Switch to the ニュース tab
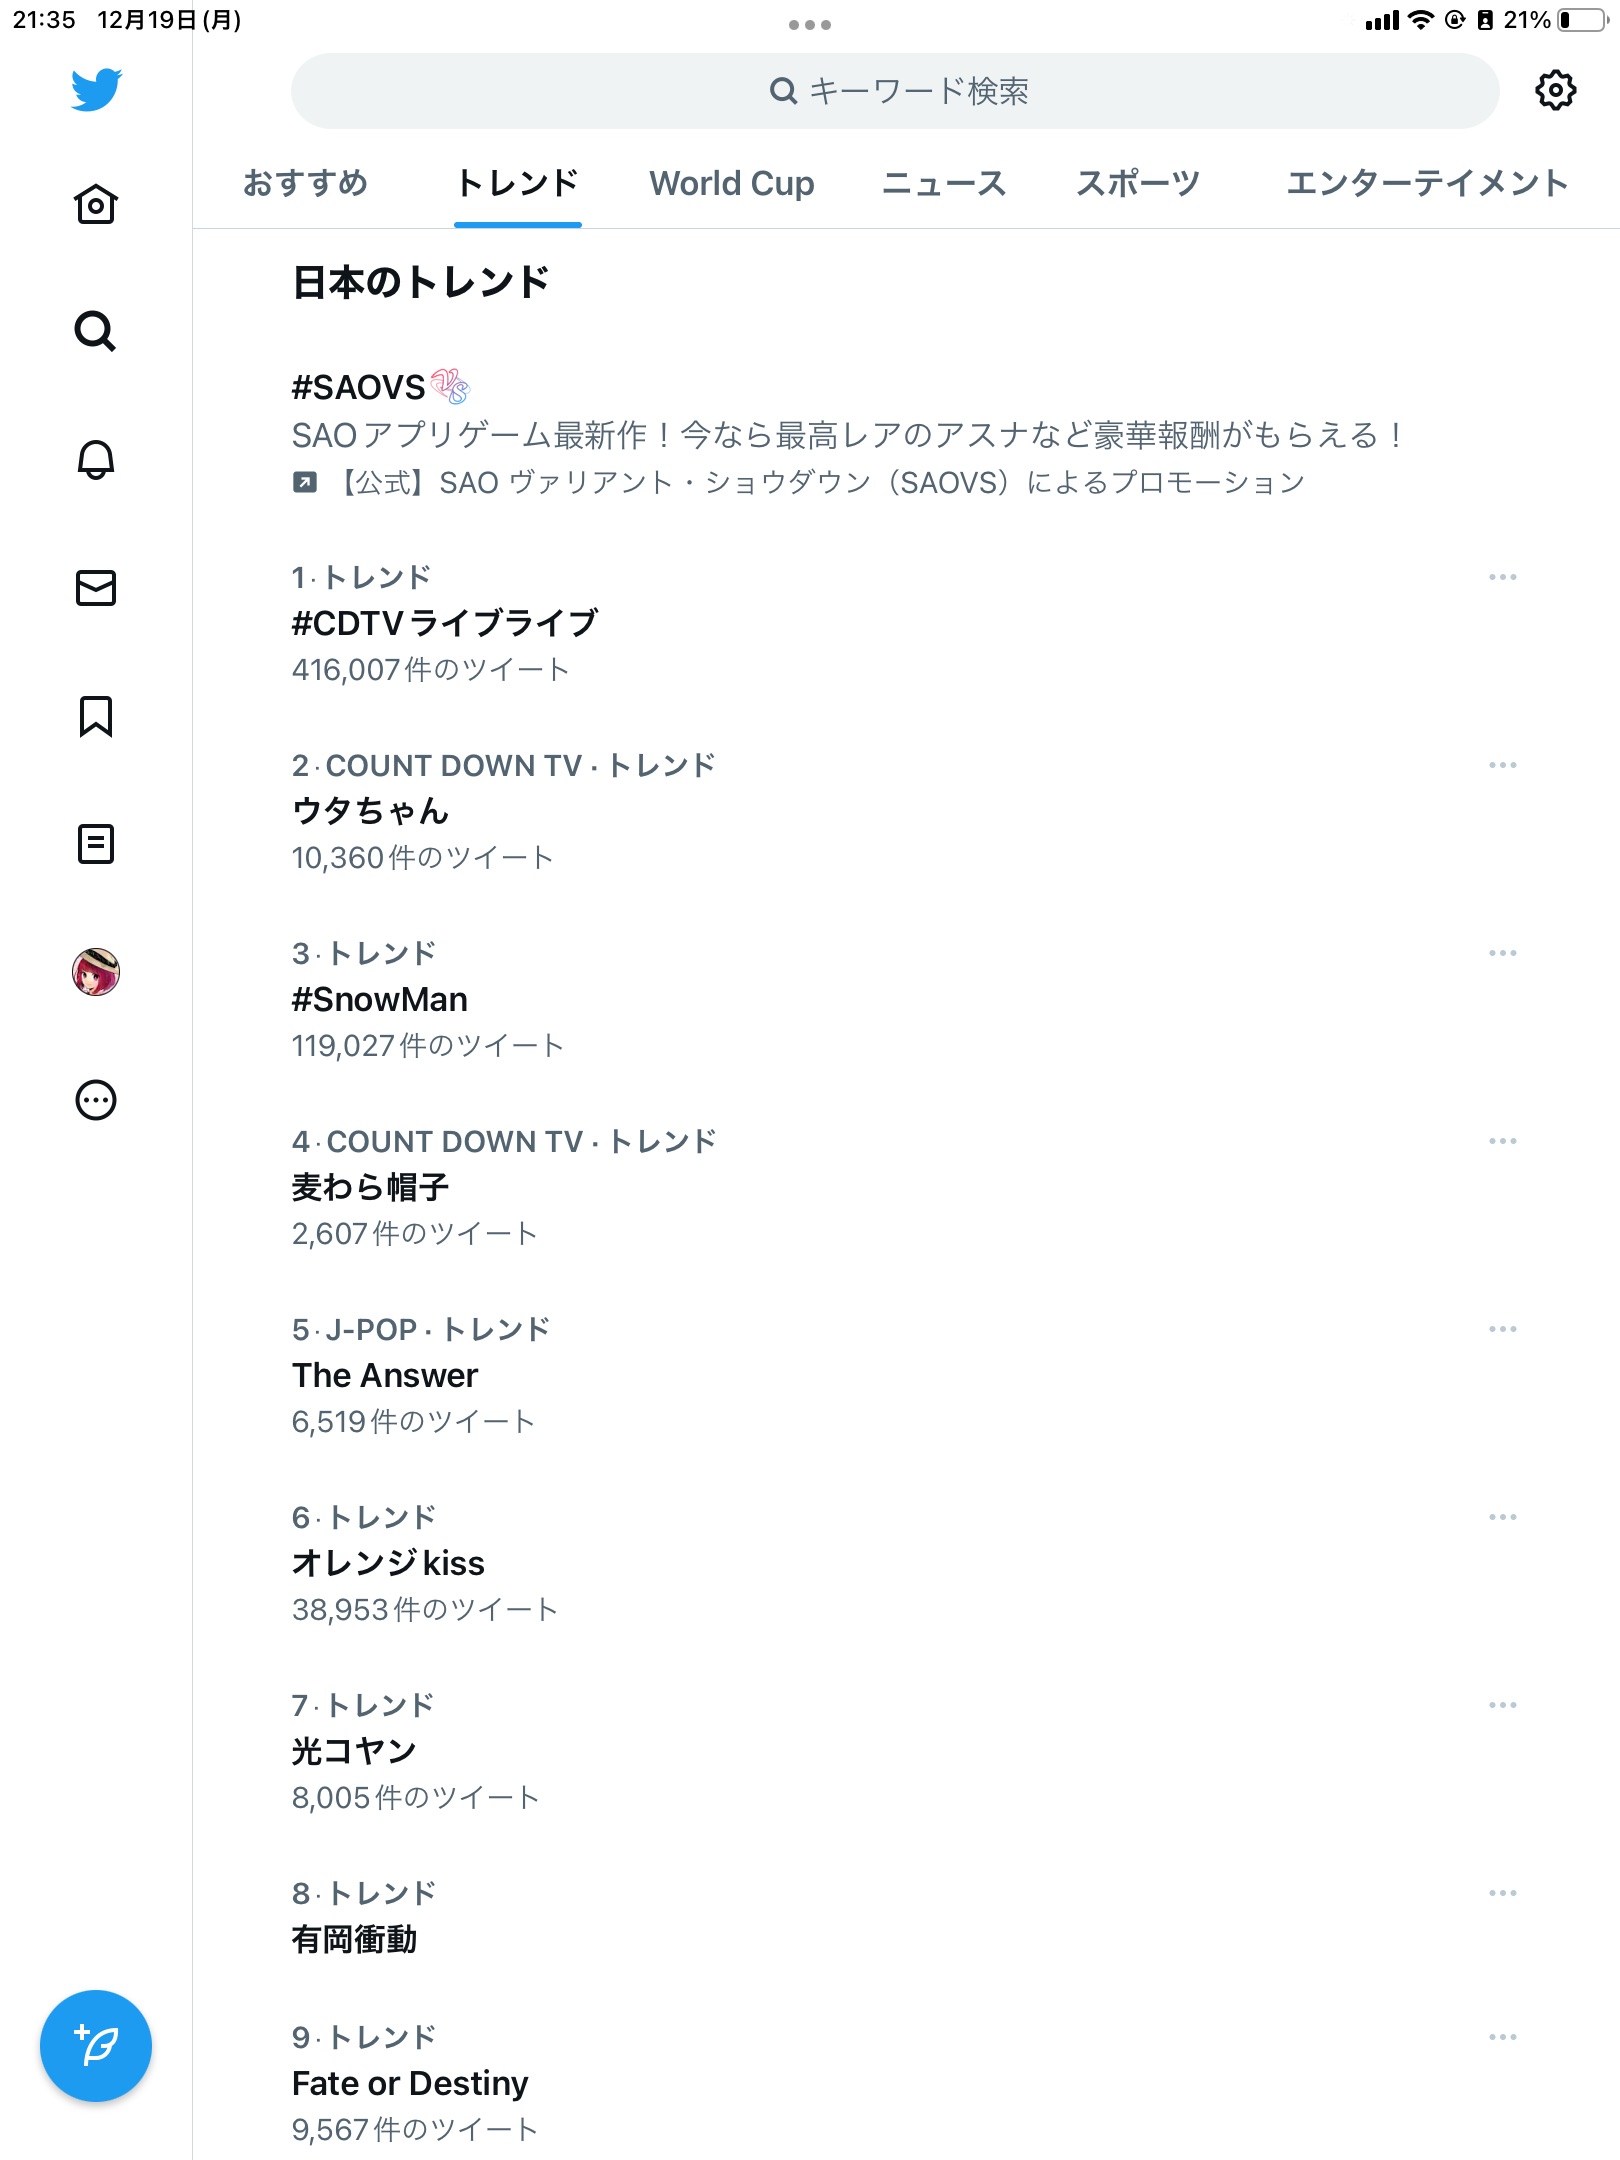Viewport: 1620px width, 2160px height. pyautogui.click(x=944, y=184)
